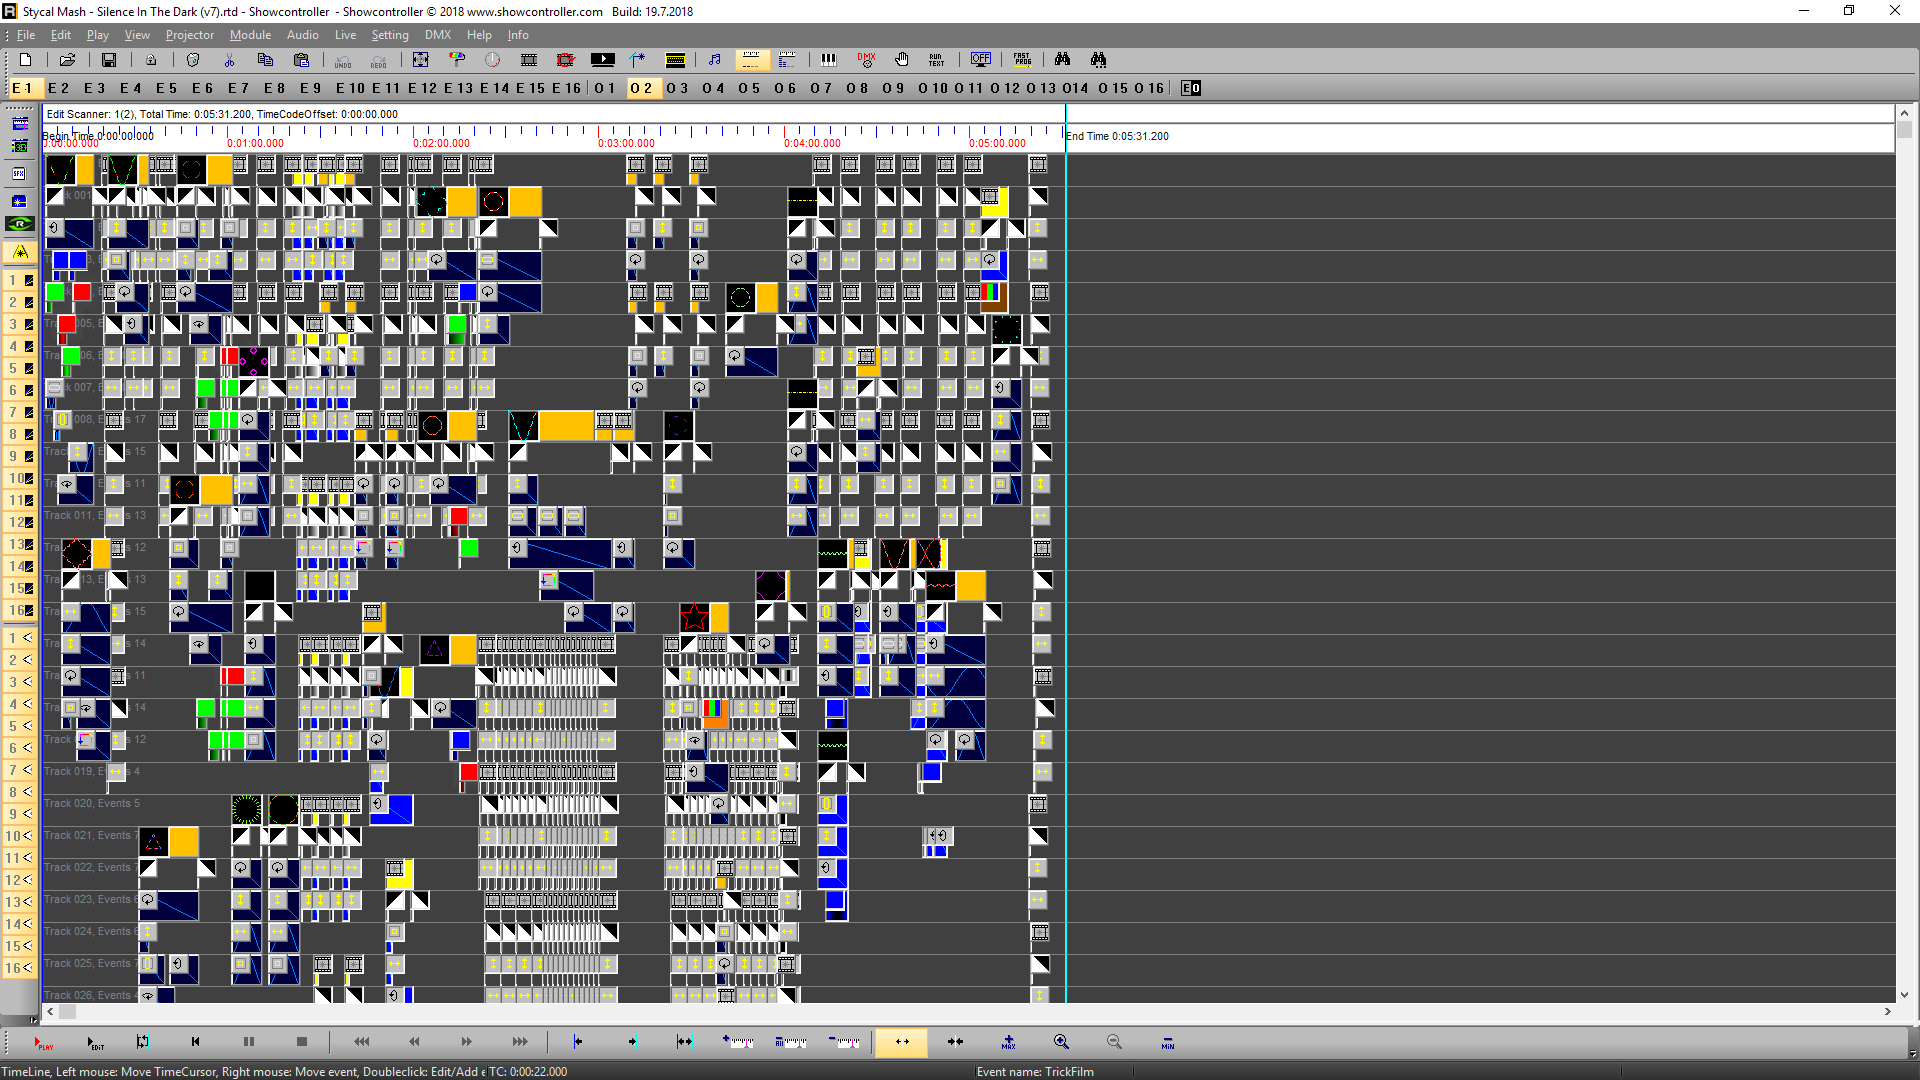The image size is (1920, 1080).
Task: Select the E 5 page tab
Action: 166,88
